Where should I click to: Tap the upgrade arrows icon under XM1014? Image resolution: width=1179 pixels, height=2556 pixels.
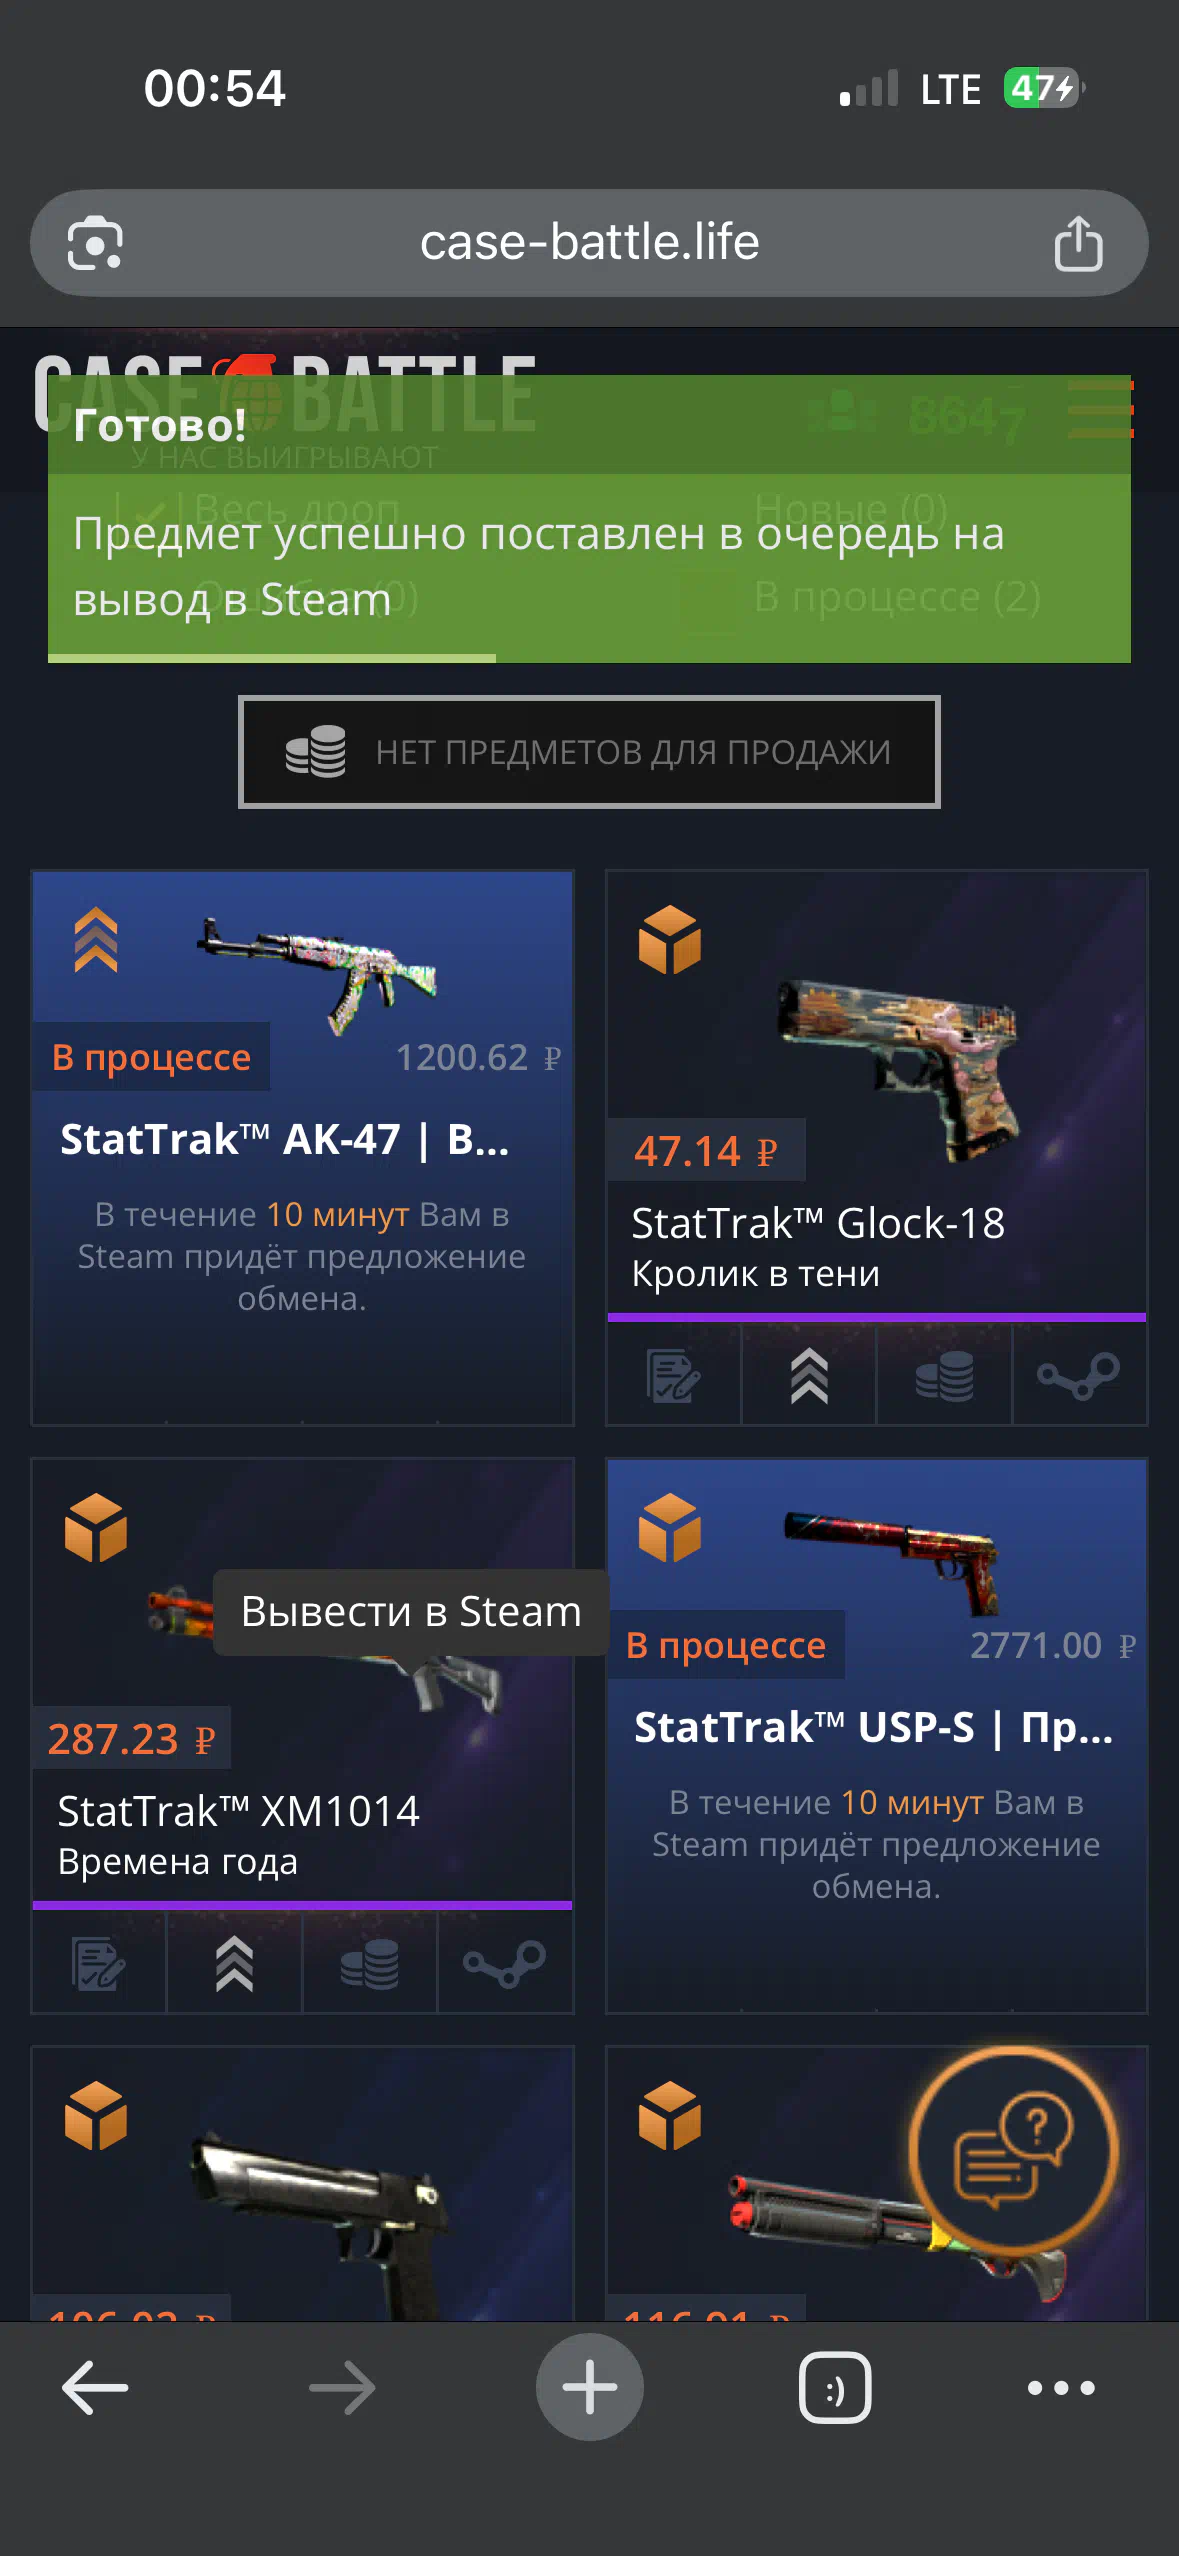coord(234,1964)
